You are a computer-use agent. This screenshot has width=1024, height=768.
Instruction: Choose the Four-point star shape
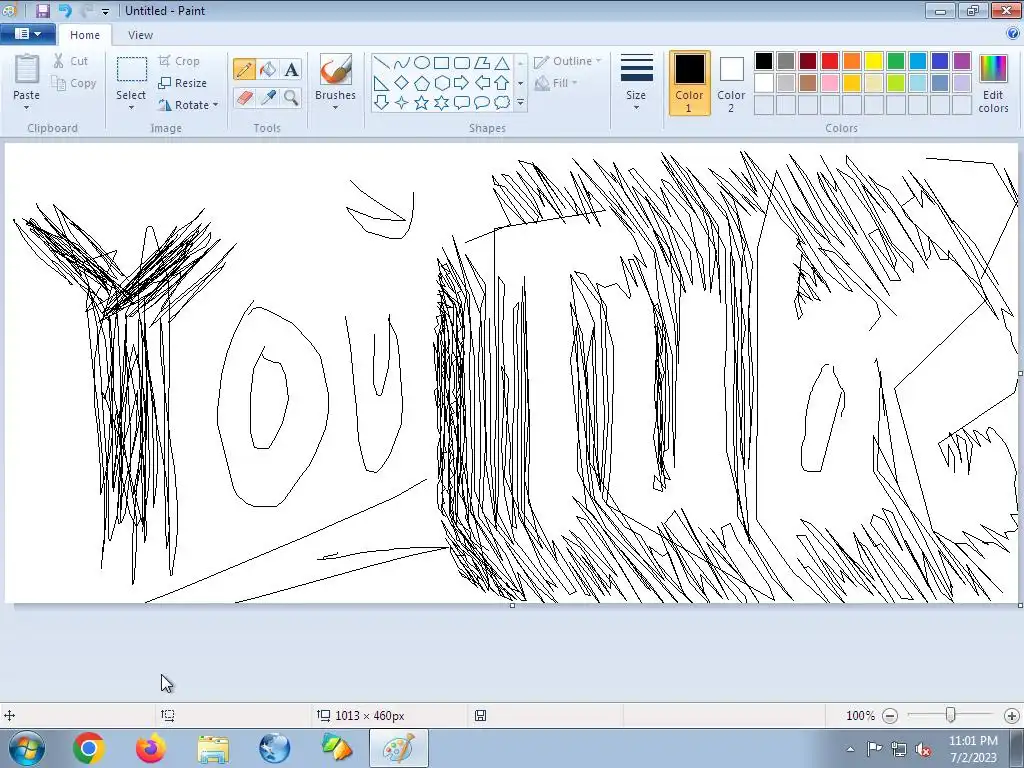[402, 103]
